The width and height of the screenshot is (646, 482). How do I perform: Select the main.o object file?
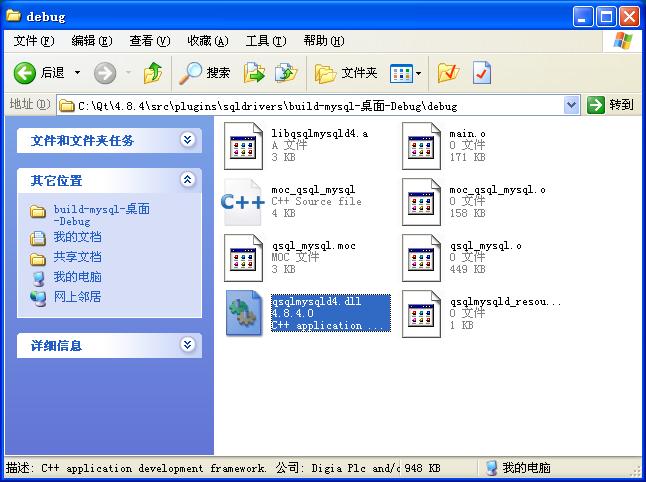(x=421, y=146)
